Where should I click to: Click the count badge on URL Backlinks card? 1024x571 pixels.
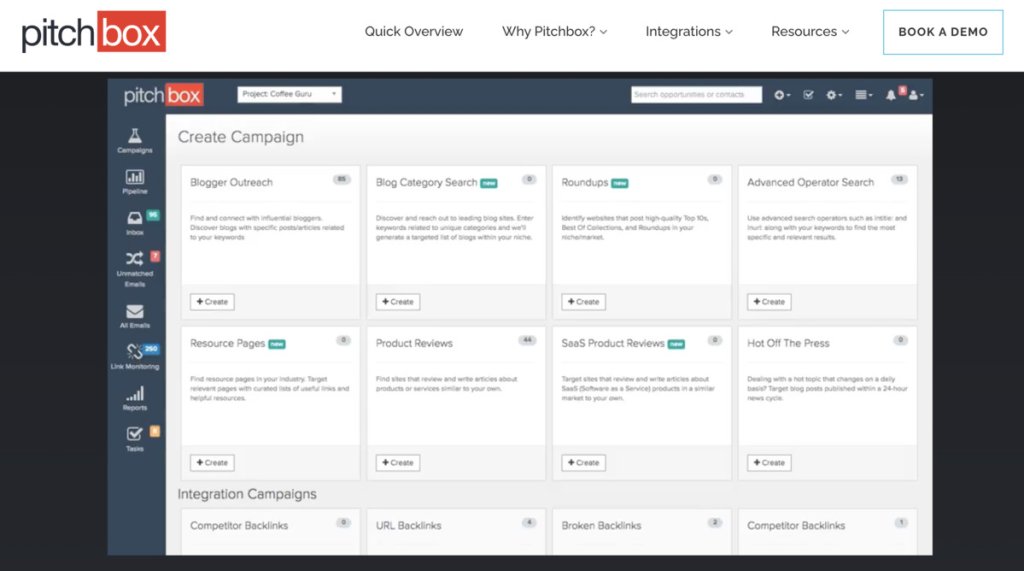pos(529,522)
